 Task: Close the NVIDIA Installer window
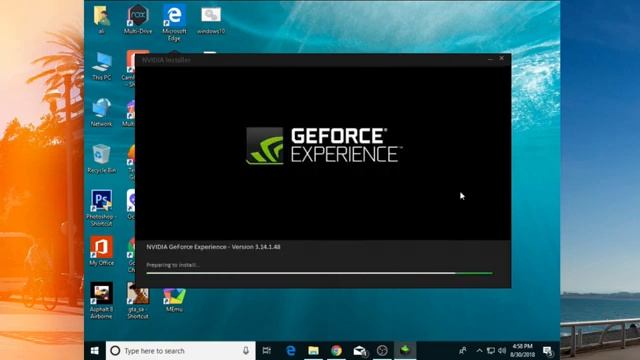(502, 59)
